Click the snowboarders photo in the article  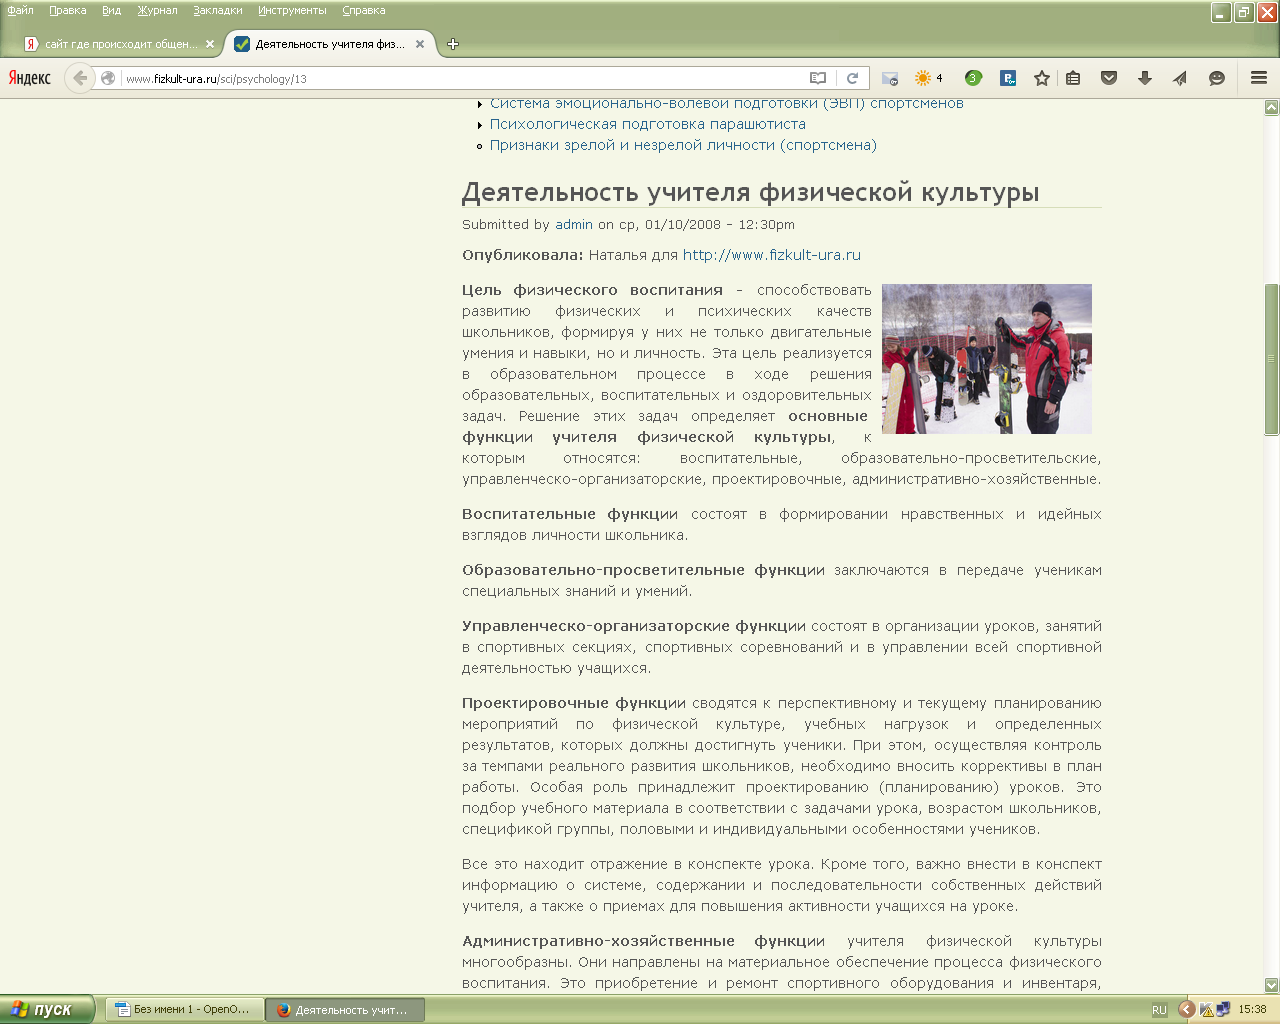(987, 358)
